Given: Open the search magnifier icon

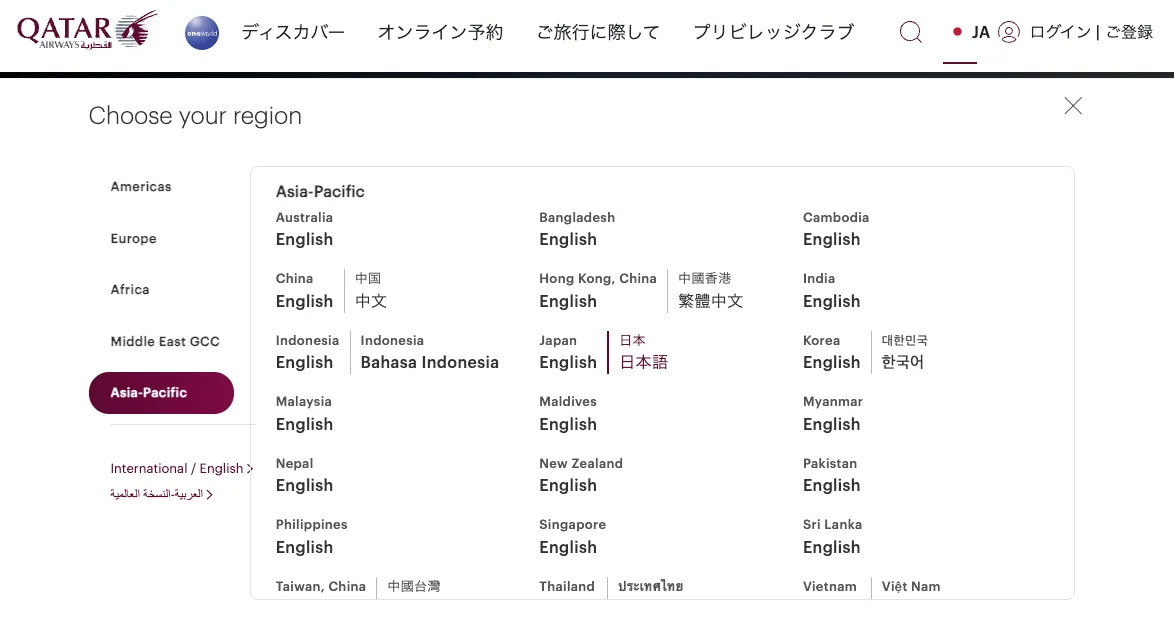Looking at the screenshot, I should (910, 32).
